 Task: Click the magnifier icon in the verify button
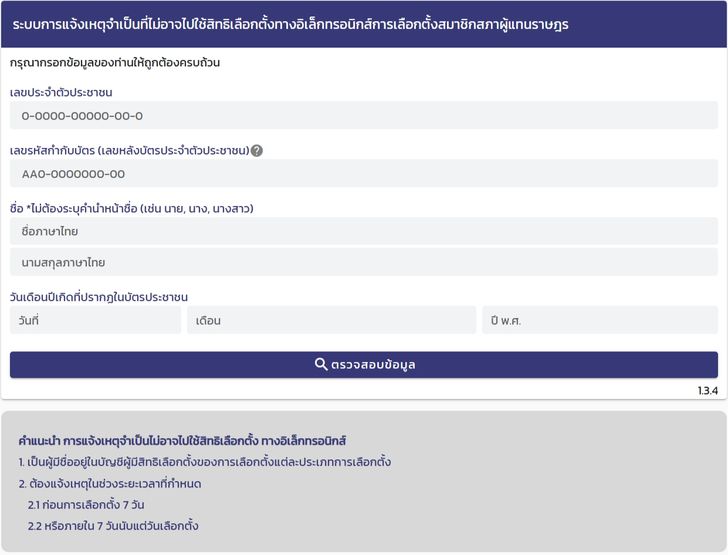[x=321, y=365]
